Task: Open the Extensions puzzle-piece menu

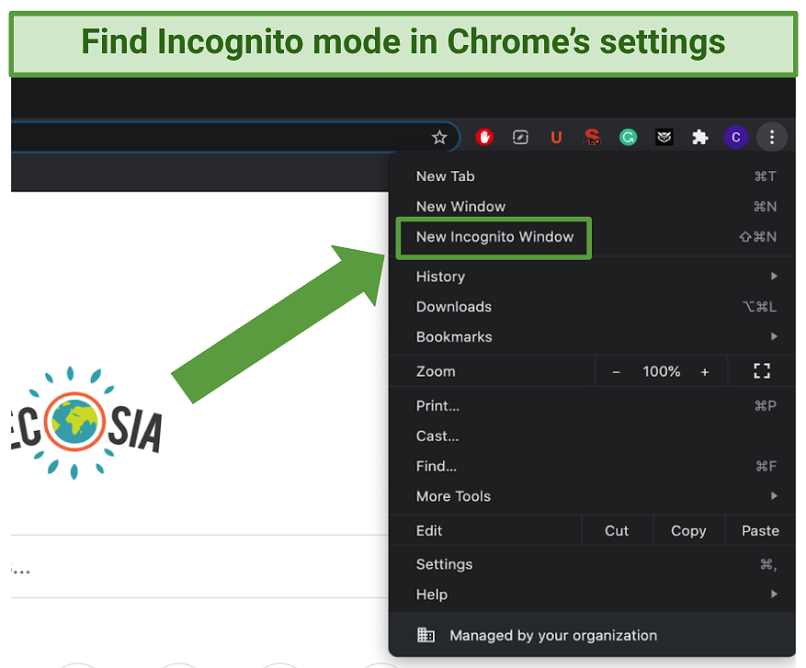Action: click(700, 137)
